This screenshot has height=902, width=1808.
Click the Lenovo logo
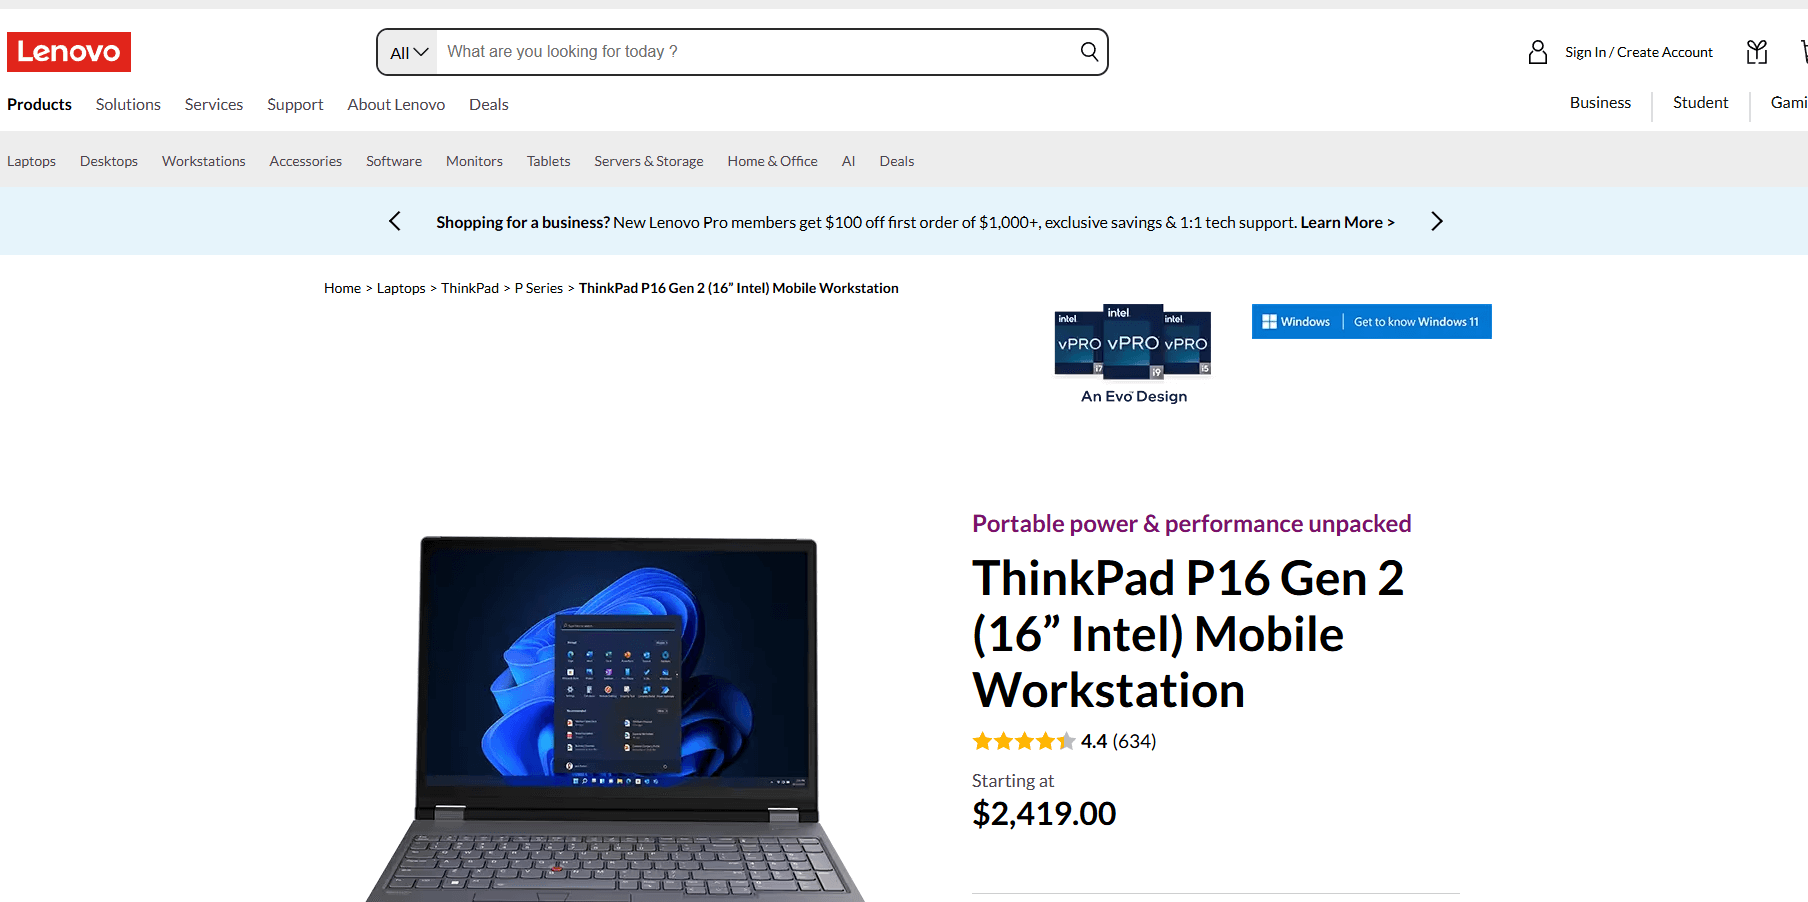(69, 52)
